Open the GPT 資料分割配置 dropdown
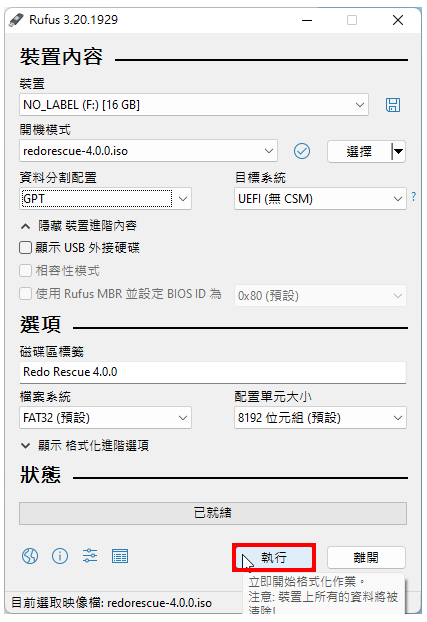 105,198
